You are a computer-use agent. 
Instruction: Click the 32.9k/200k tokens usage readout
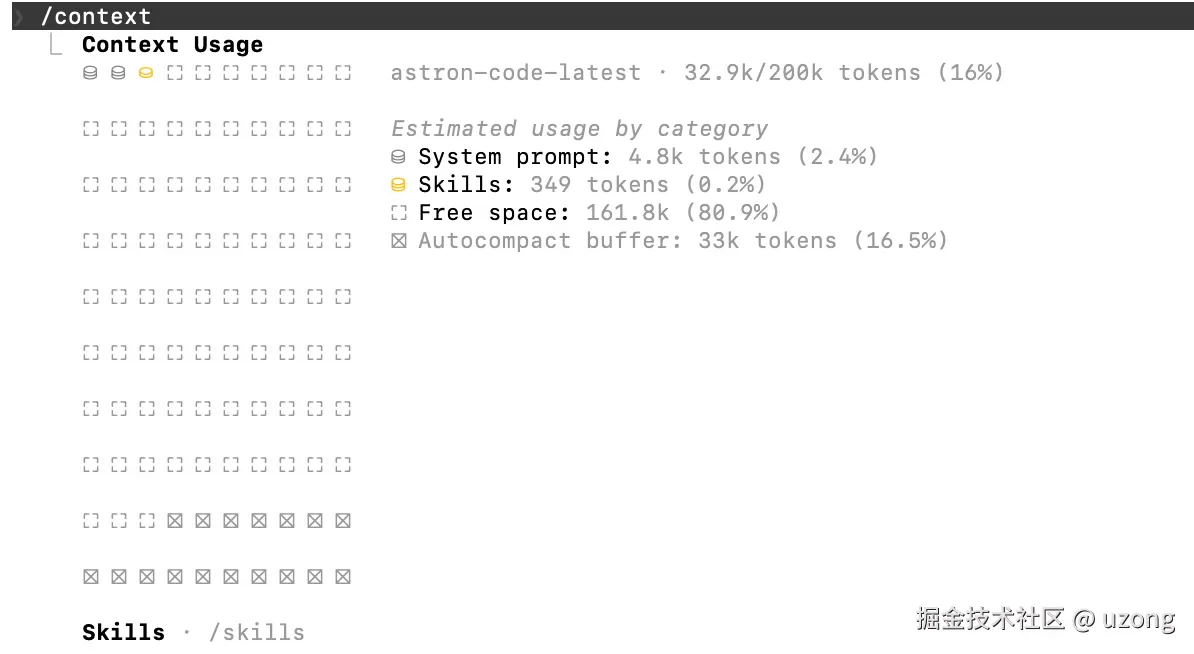(x=802, y=73)
